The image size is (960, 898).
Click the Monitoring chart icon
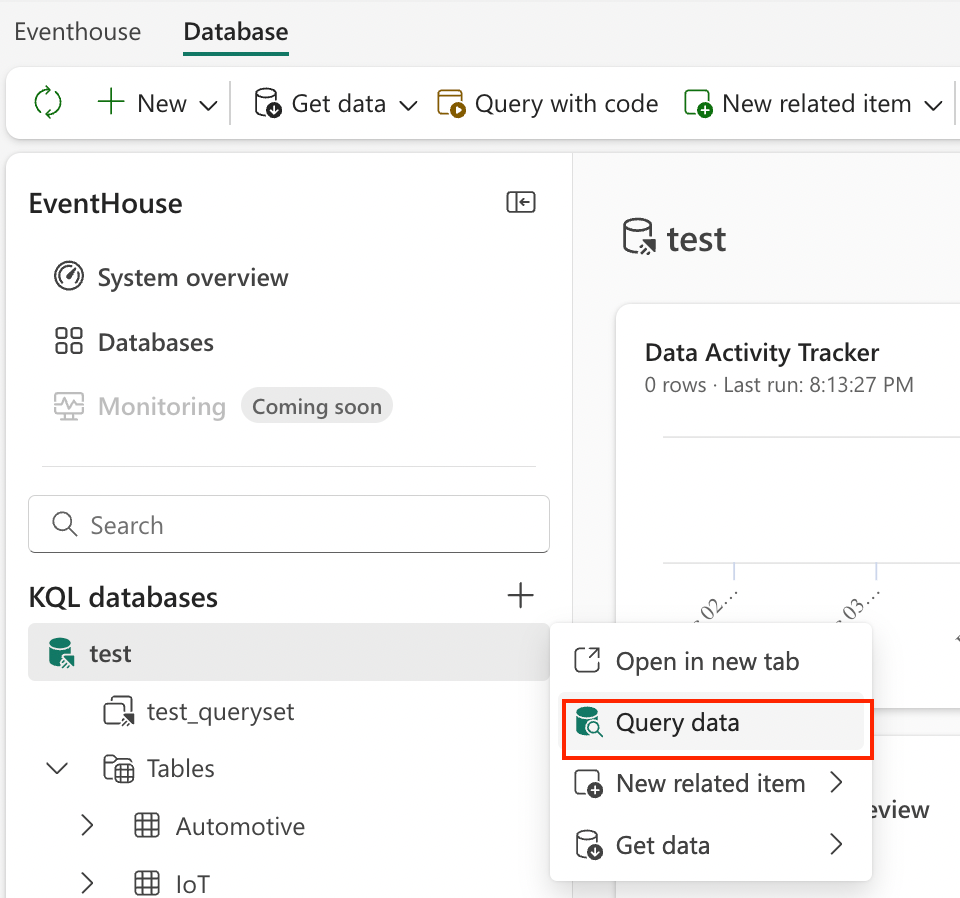coord(69,406)
